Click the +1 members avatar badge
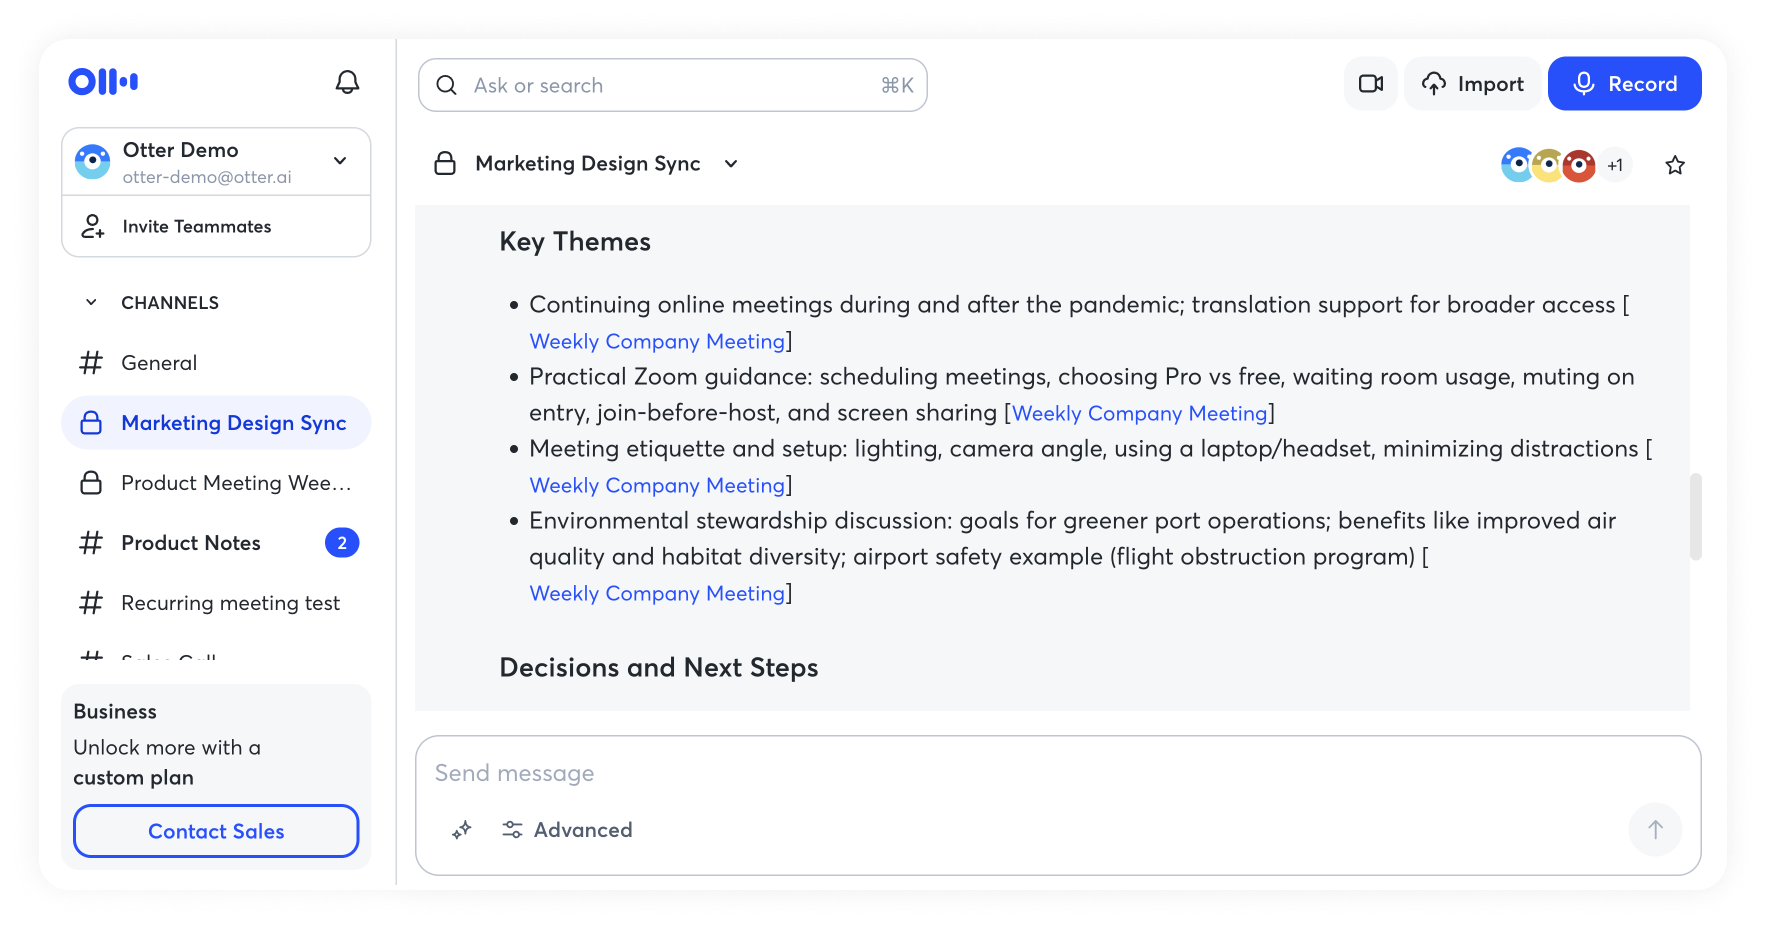This screenshot has height=929, width=1766. click(1615, 165)
